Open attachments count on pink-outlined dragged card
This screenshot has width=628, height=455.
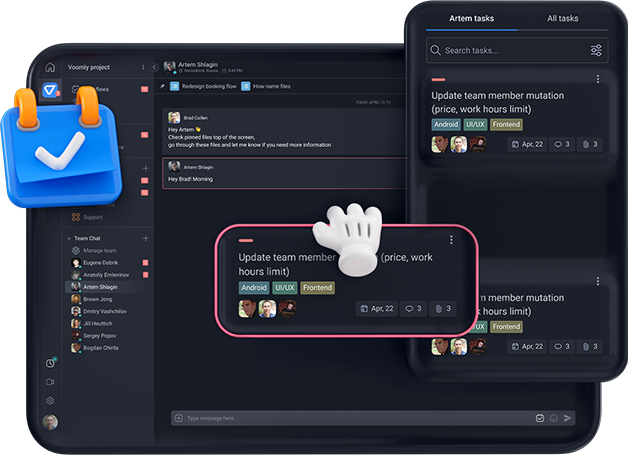[443, 309]
